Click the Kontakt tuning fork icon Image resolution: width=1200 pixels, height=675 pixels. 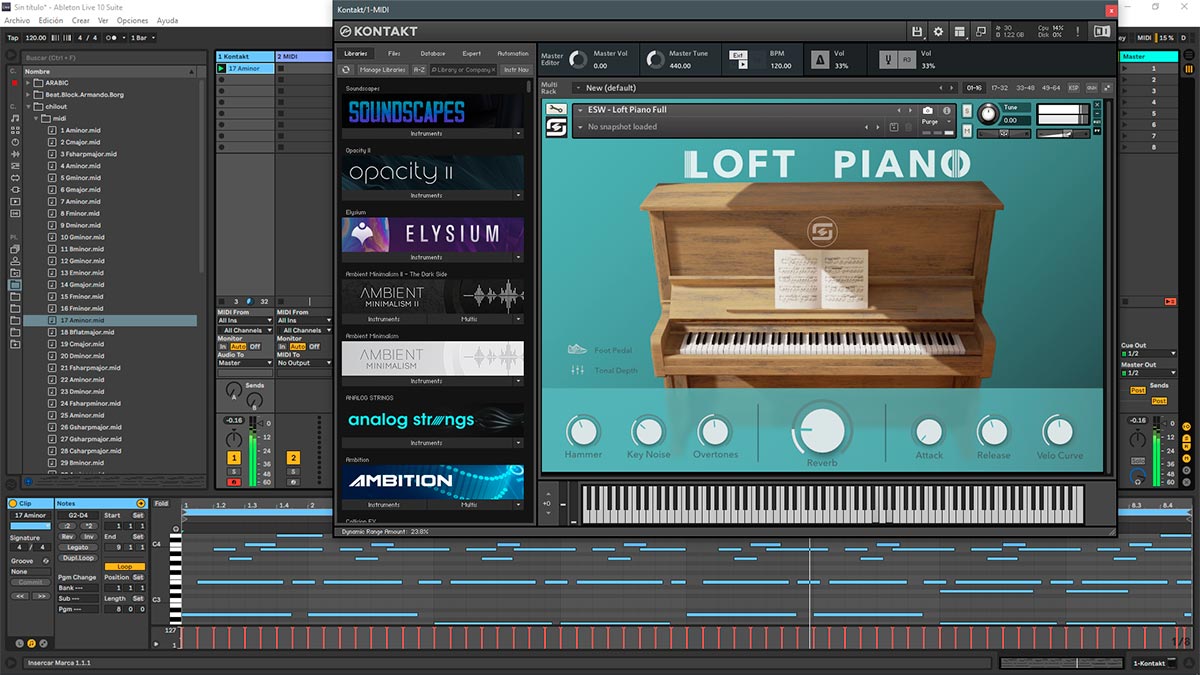(888, 60)
